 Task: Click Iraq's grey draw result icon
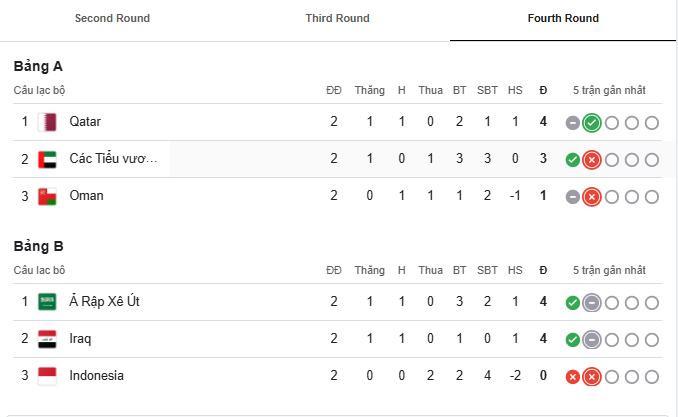point(591,339)
